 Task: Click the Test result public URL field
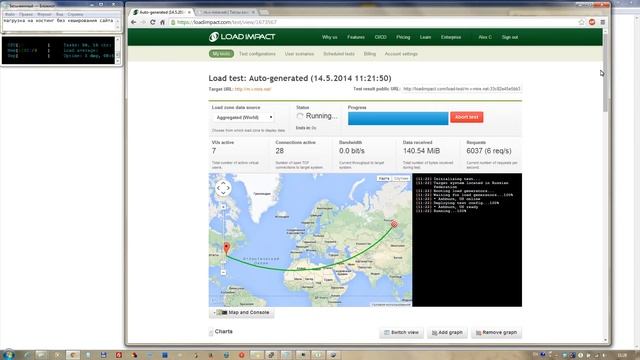pos(461,89)
